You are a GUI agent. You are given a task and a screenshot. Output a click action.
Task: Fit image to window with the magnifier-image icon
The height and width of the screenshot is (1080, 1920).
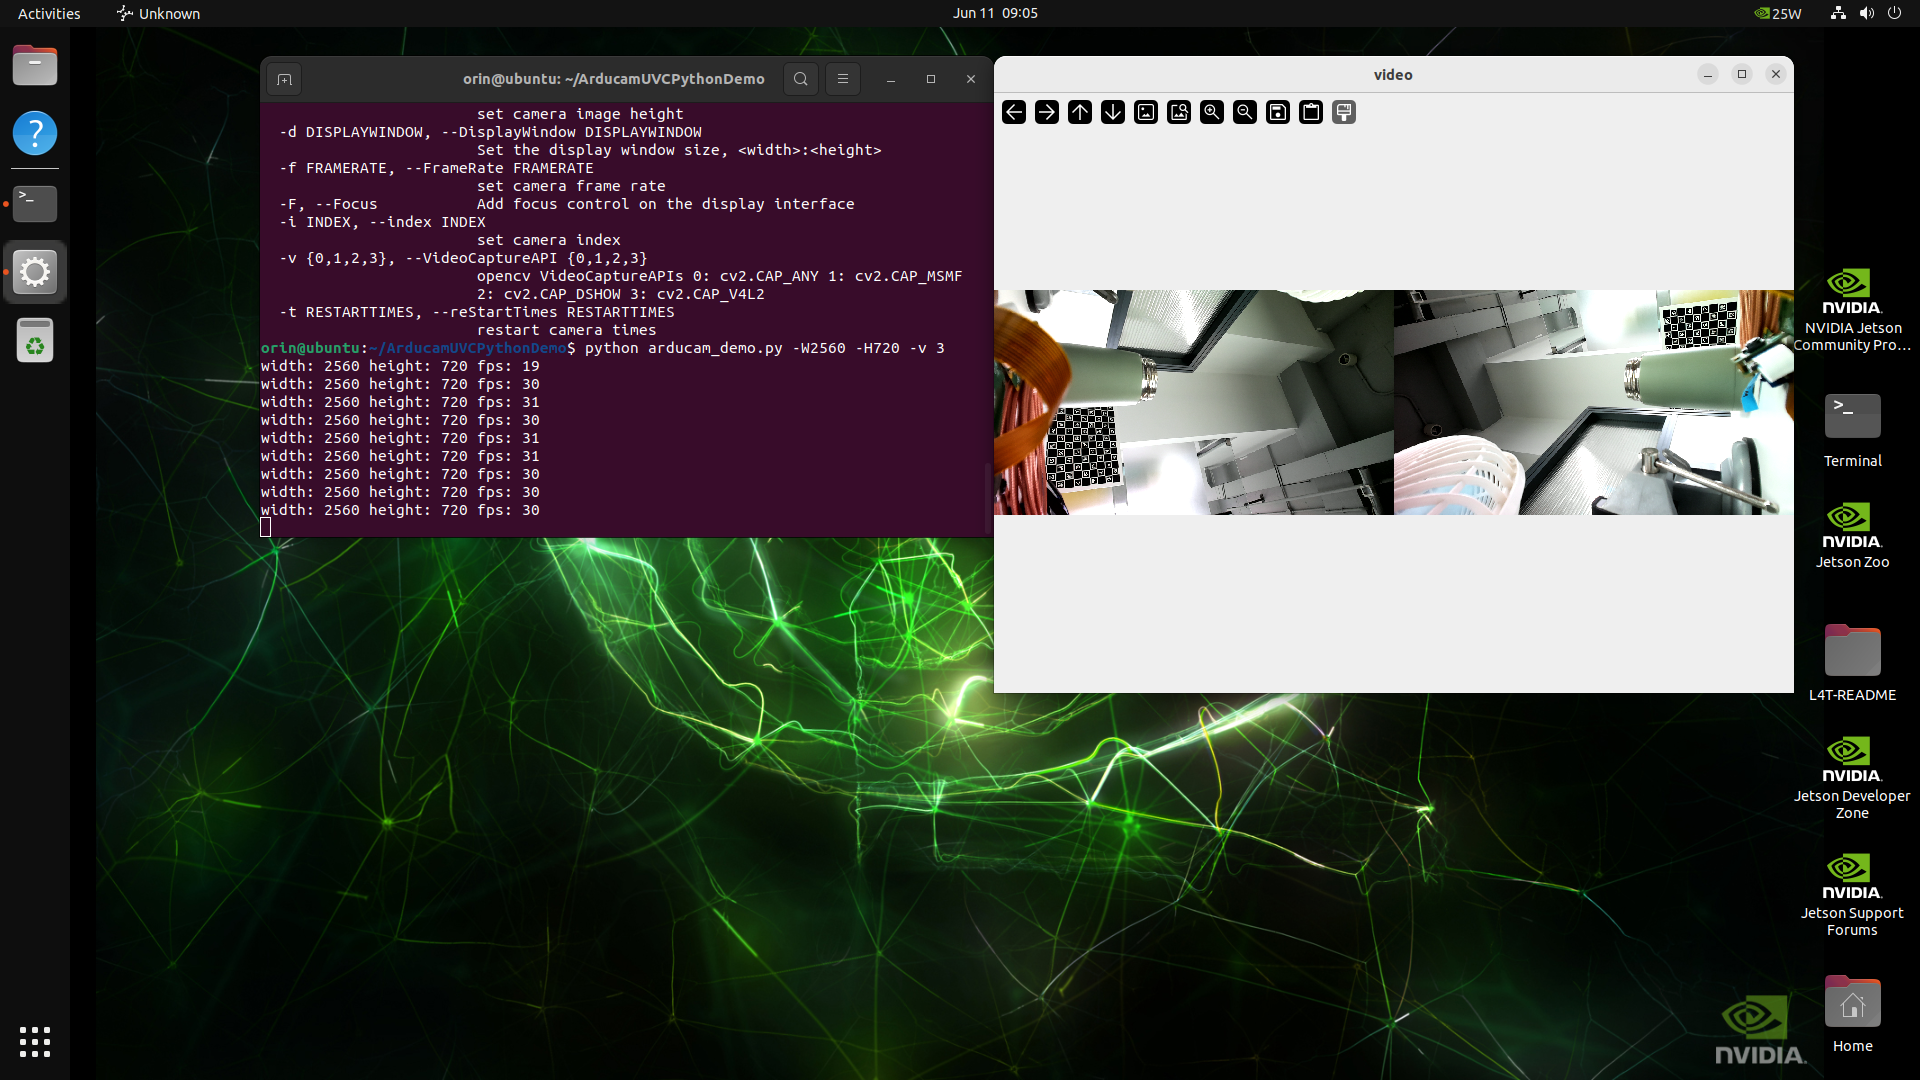coord(1179,112)
